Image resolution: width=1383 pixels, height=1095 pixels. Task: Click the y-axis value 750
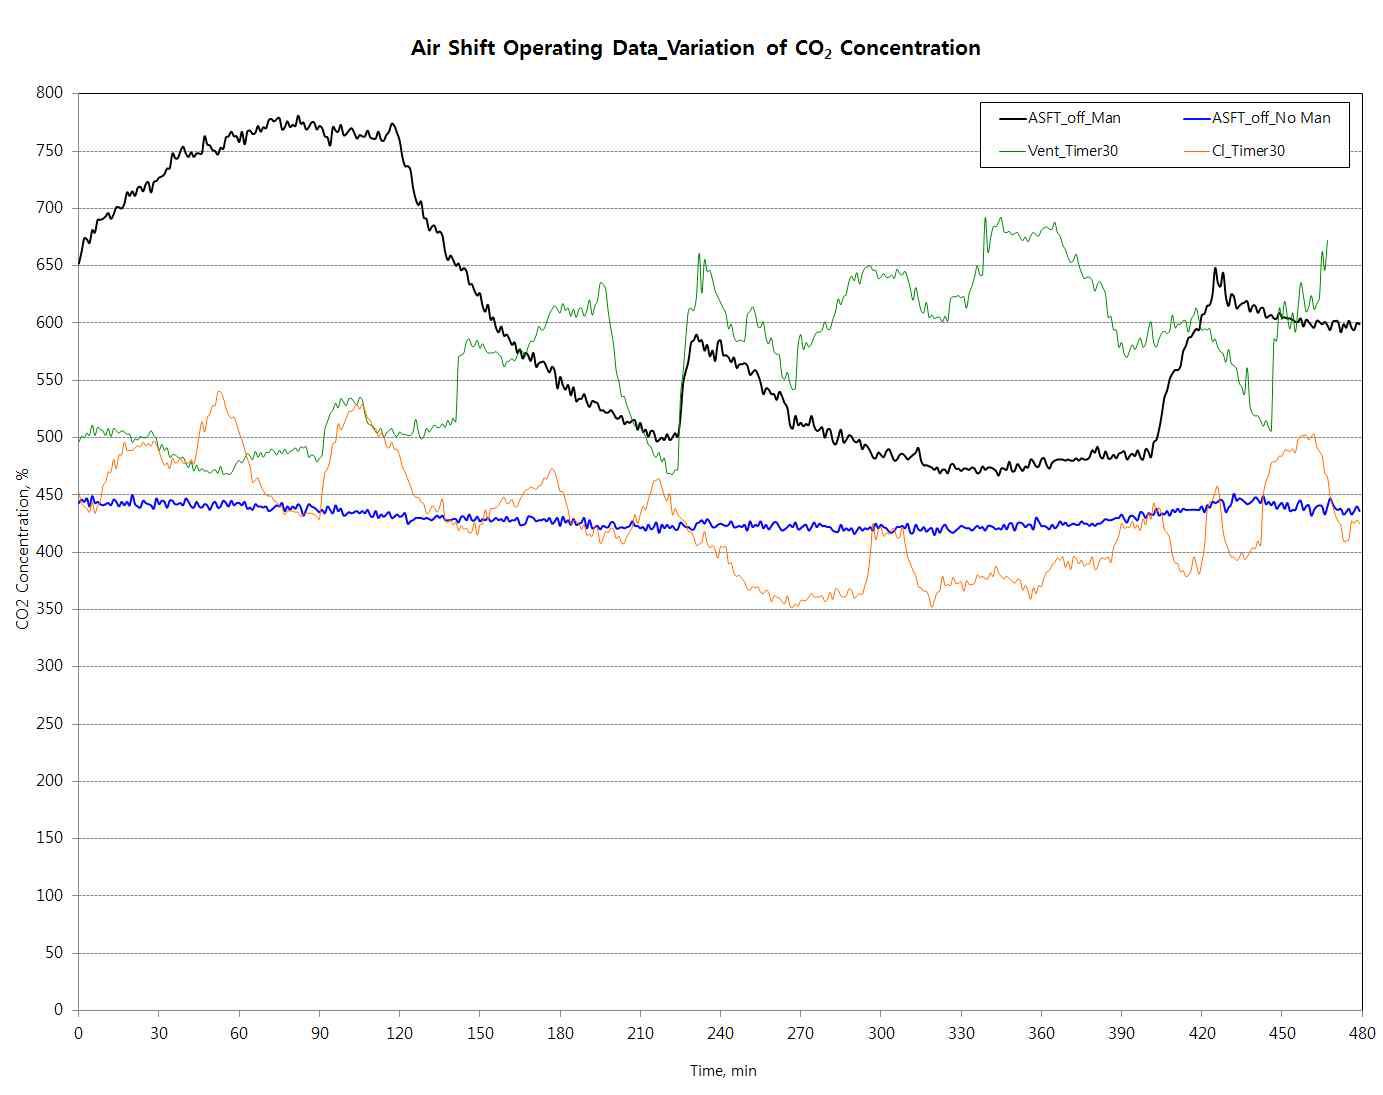pos(50,151)
